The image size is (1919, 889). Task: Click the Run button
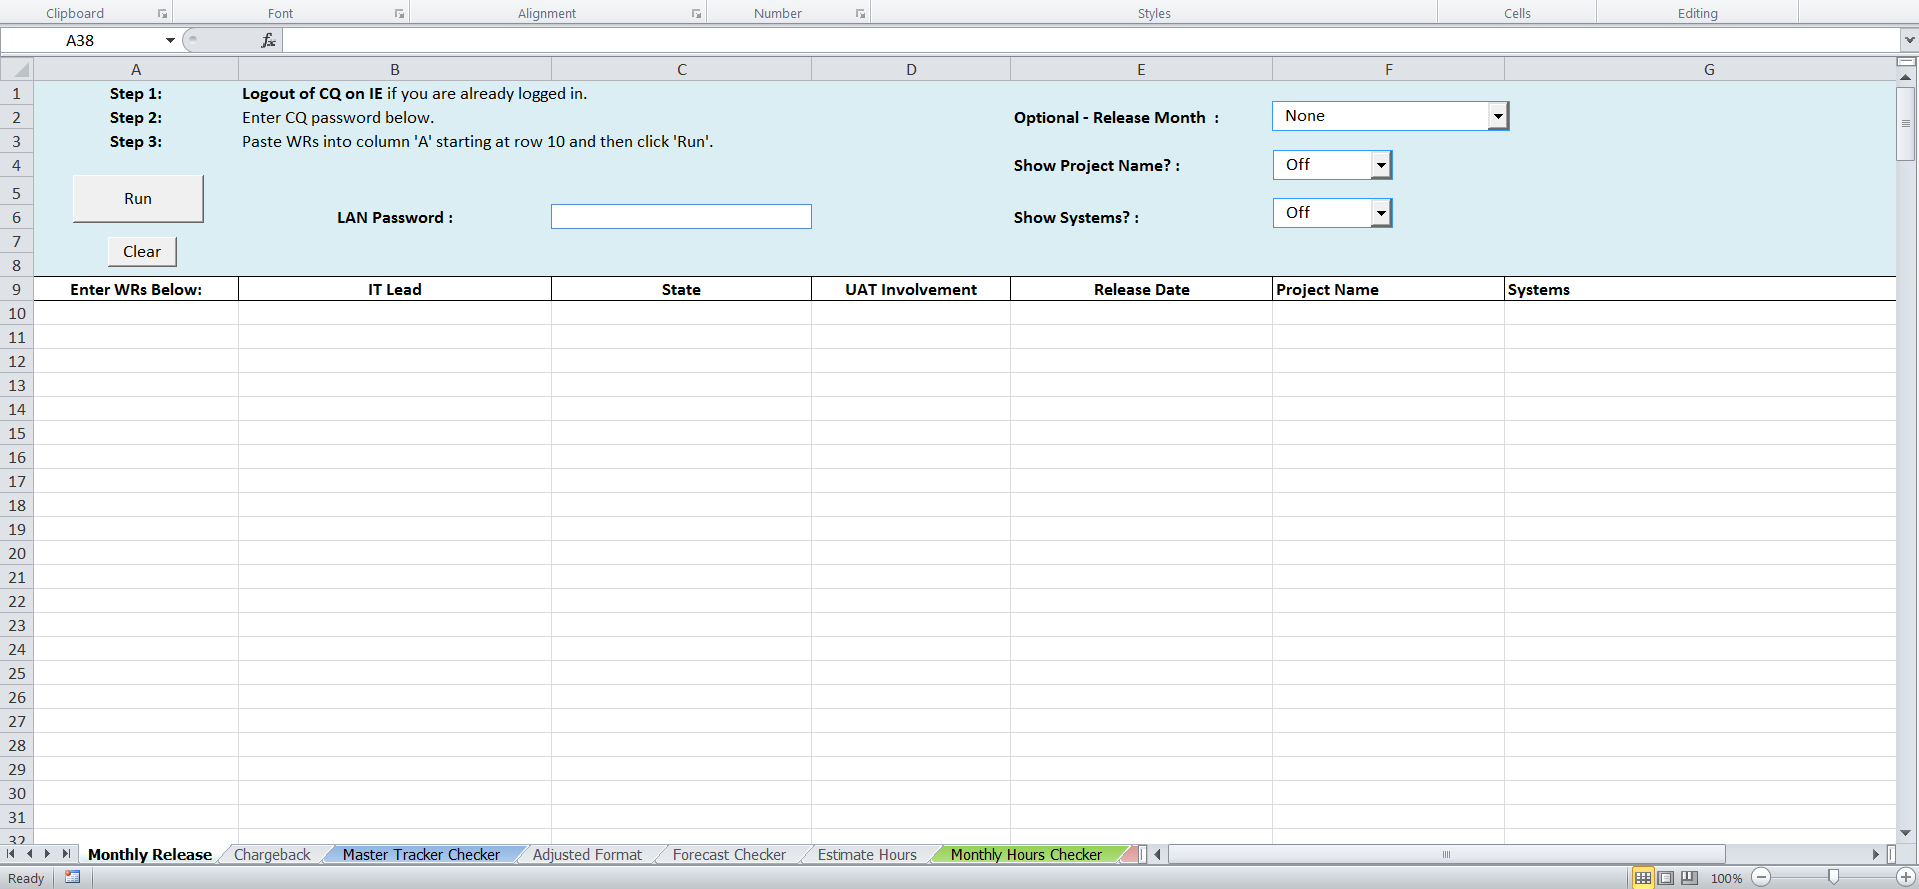click(138, 199)
